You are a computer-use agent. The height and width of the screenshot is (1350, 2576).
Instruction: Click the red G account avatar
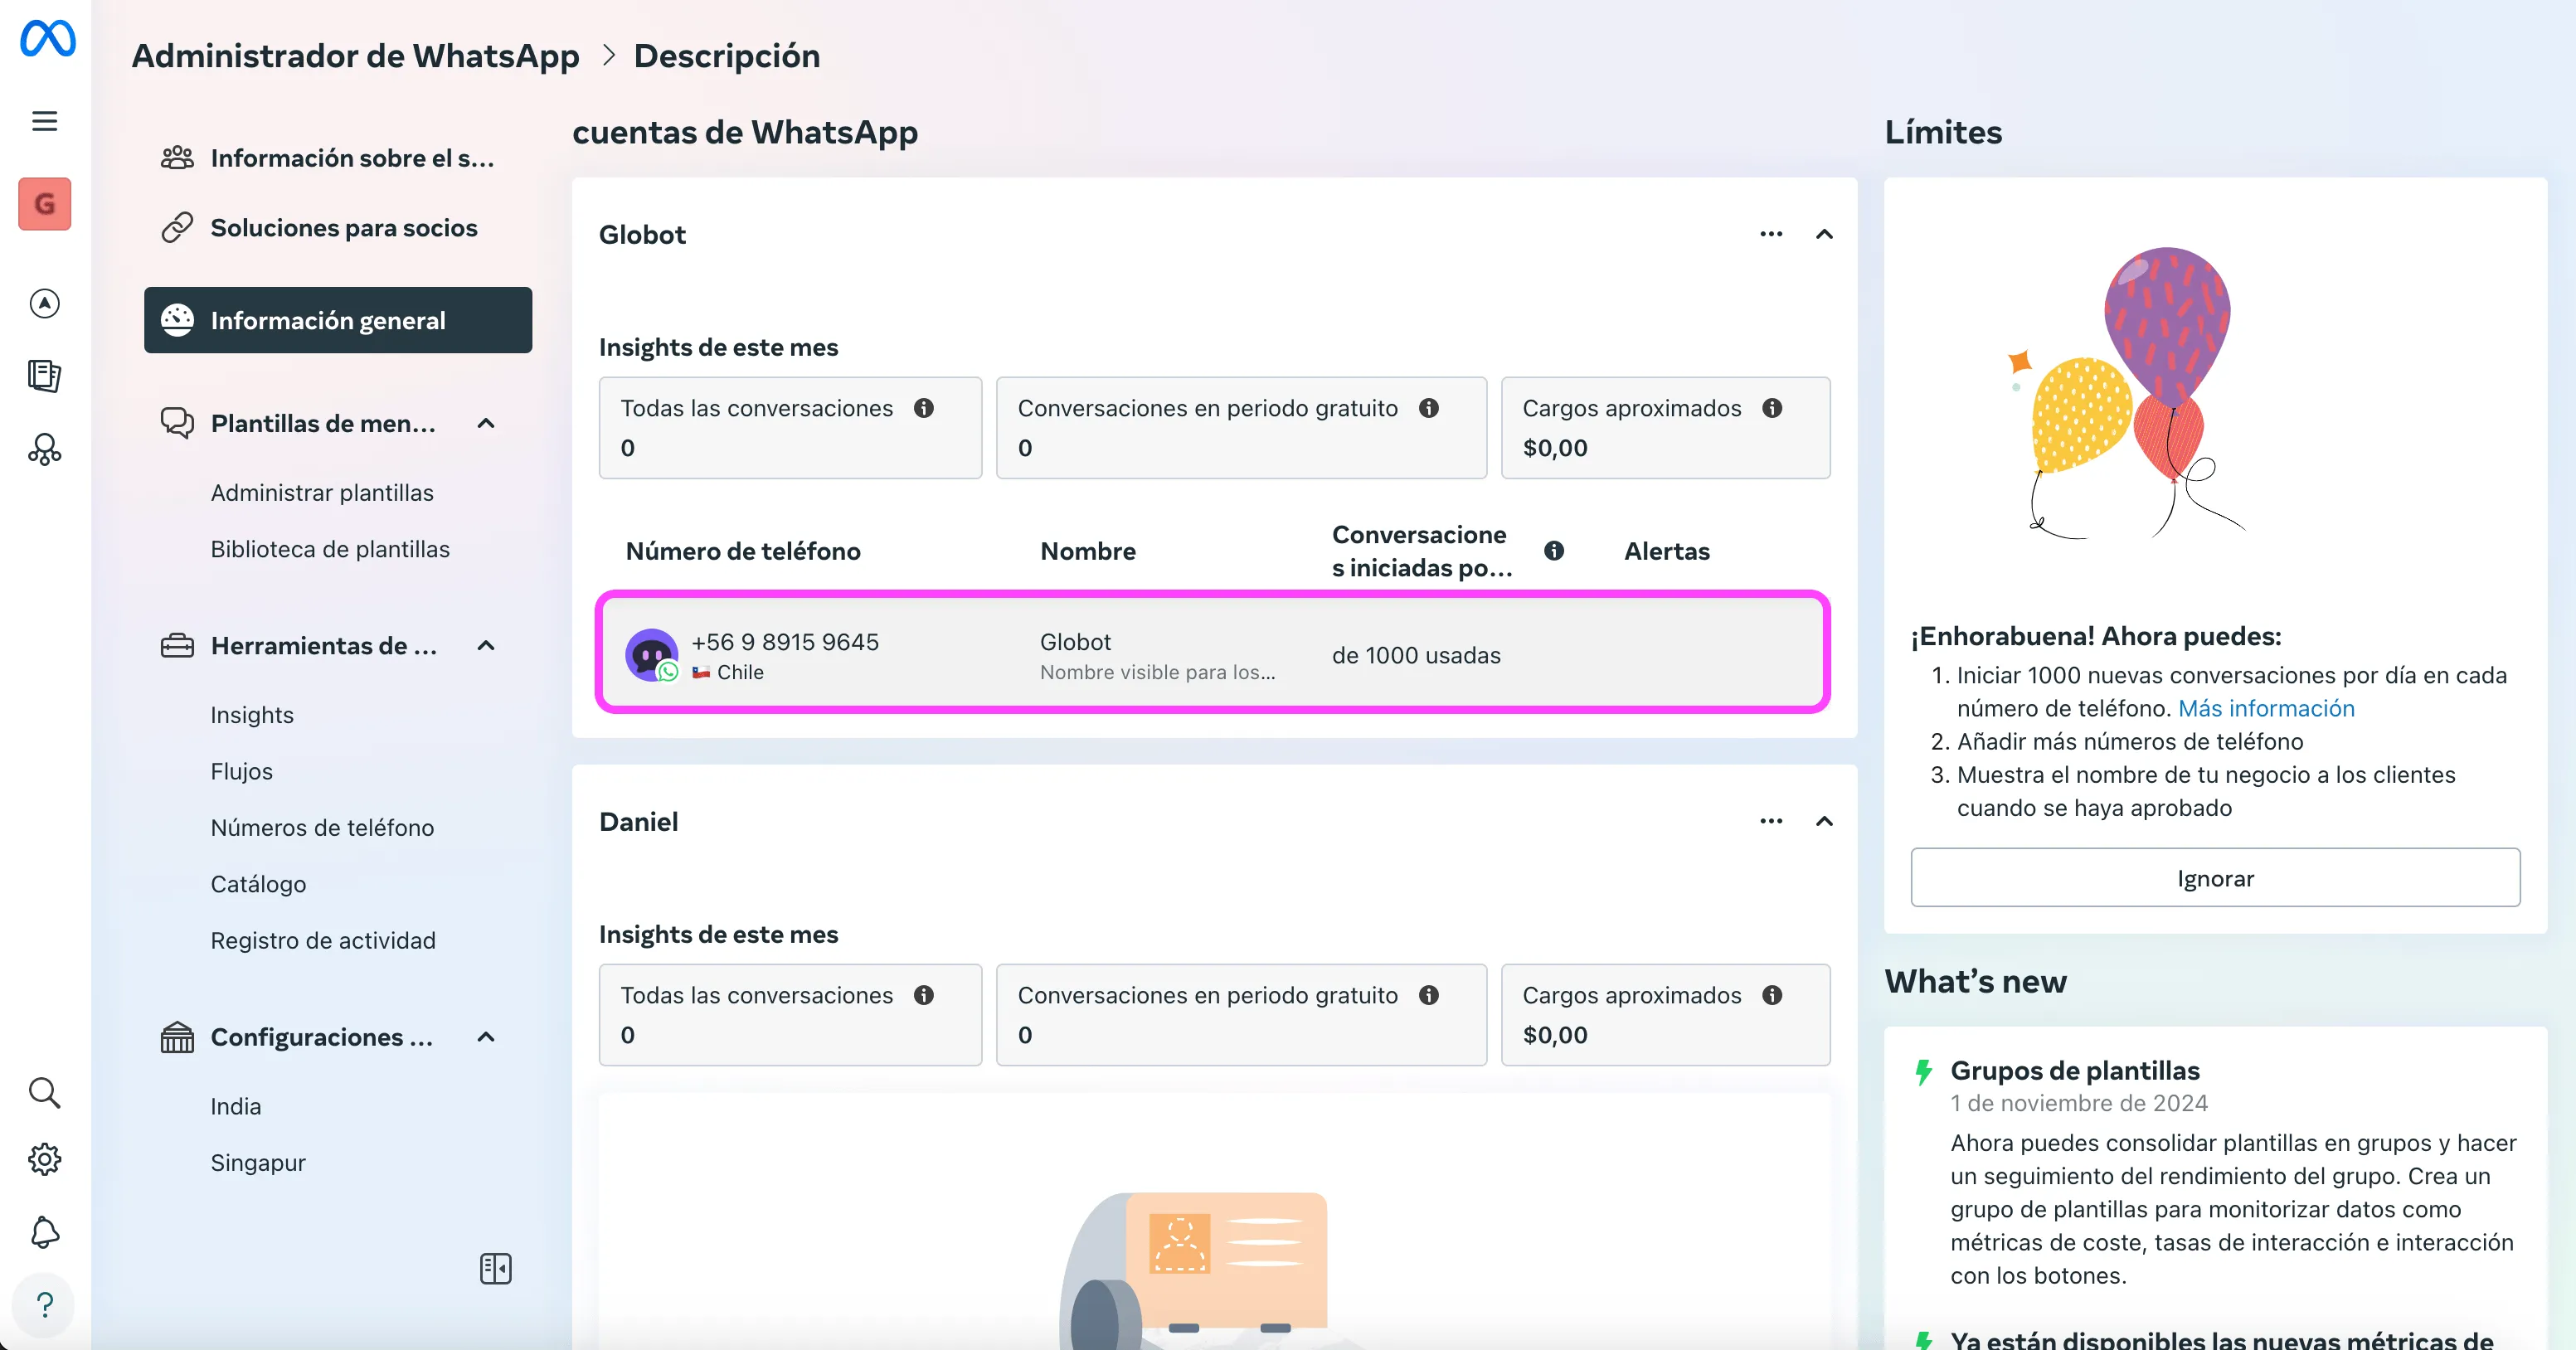pos(45,204)
